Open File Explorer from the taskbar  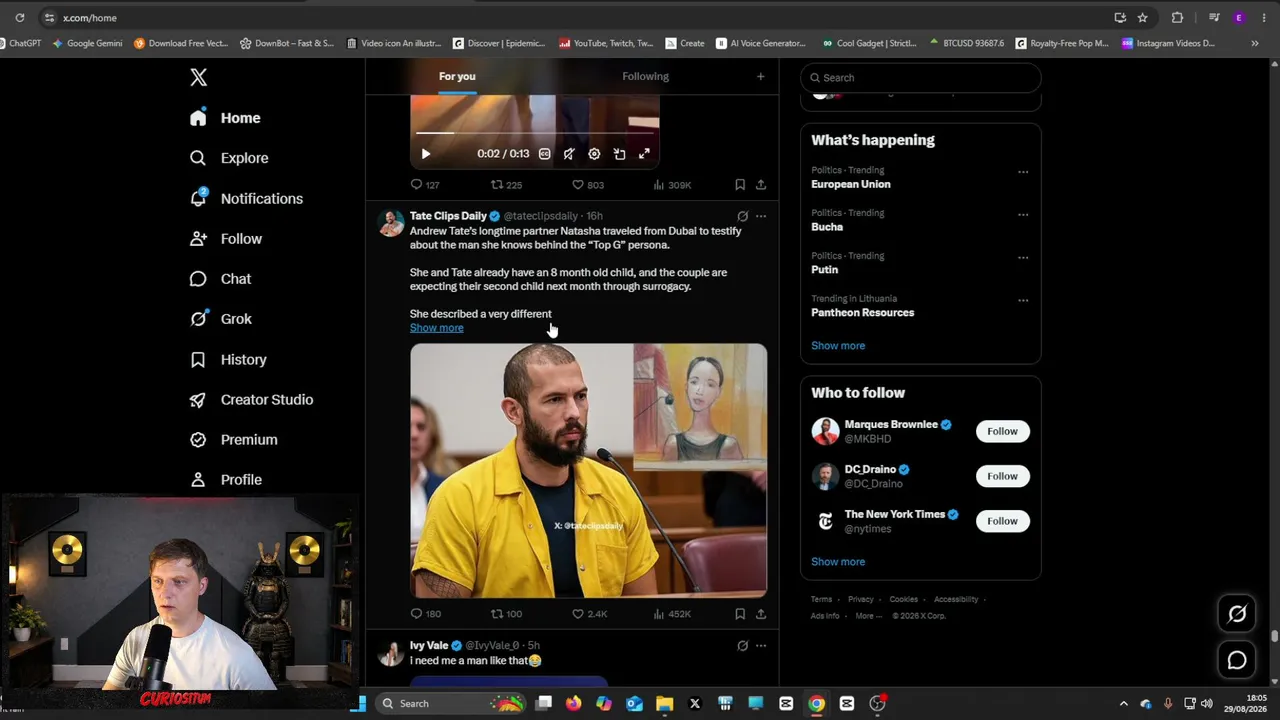(x=664, y=704)
